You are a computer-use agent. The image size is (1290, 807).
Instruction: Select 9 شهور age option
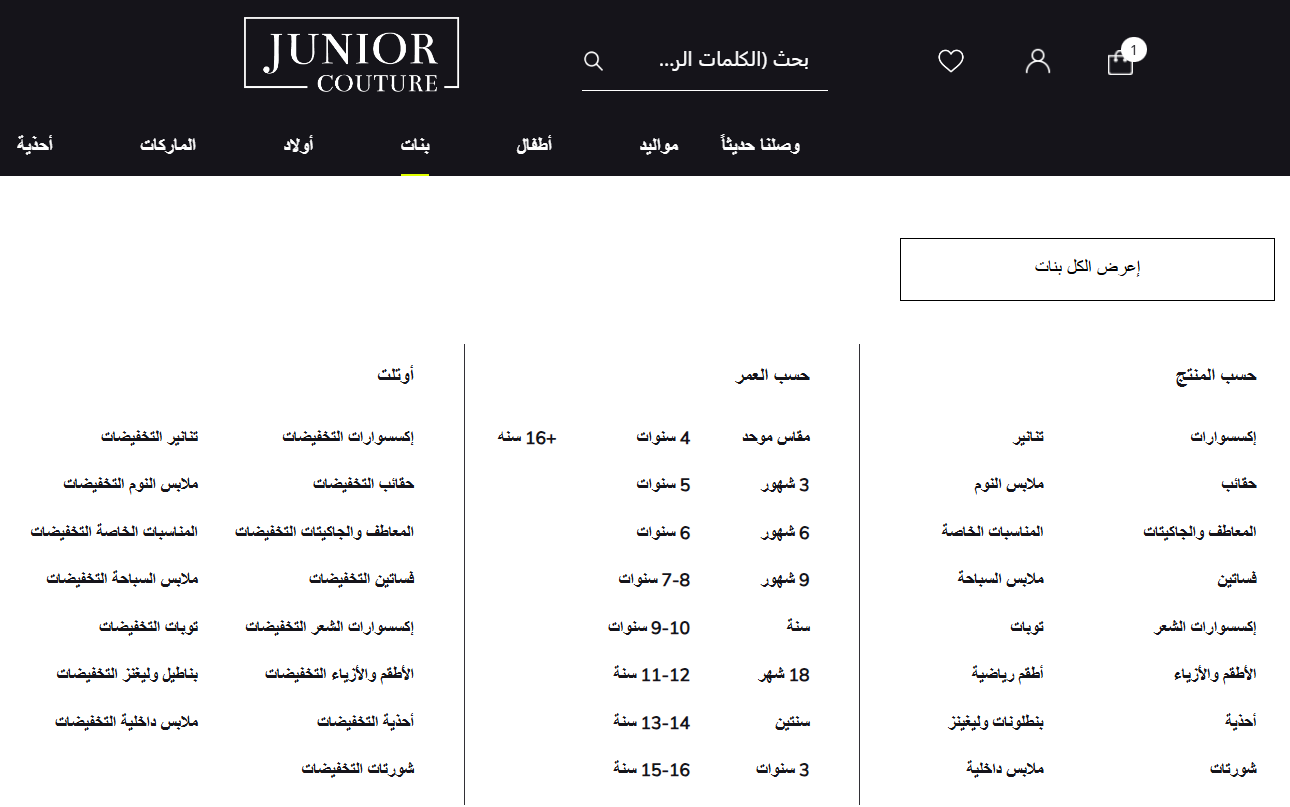point(785,580)
